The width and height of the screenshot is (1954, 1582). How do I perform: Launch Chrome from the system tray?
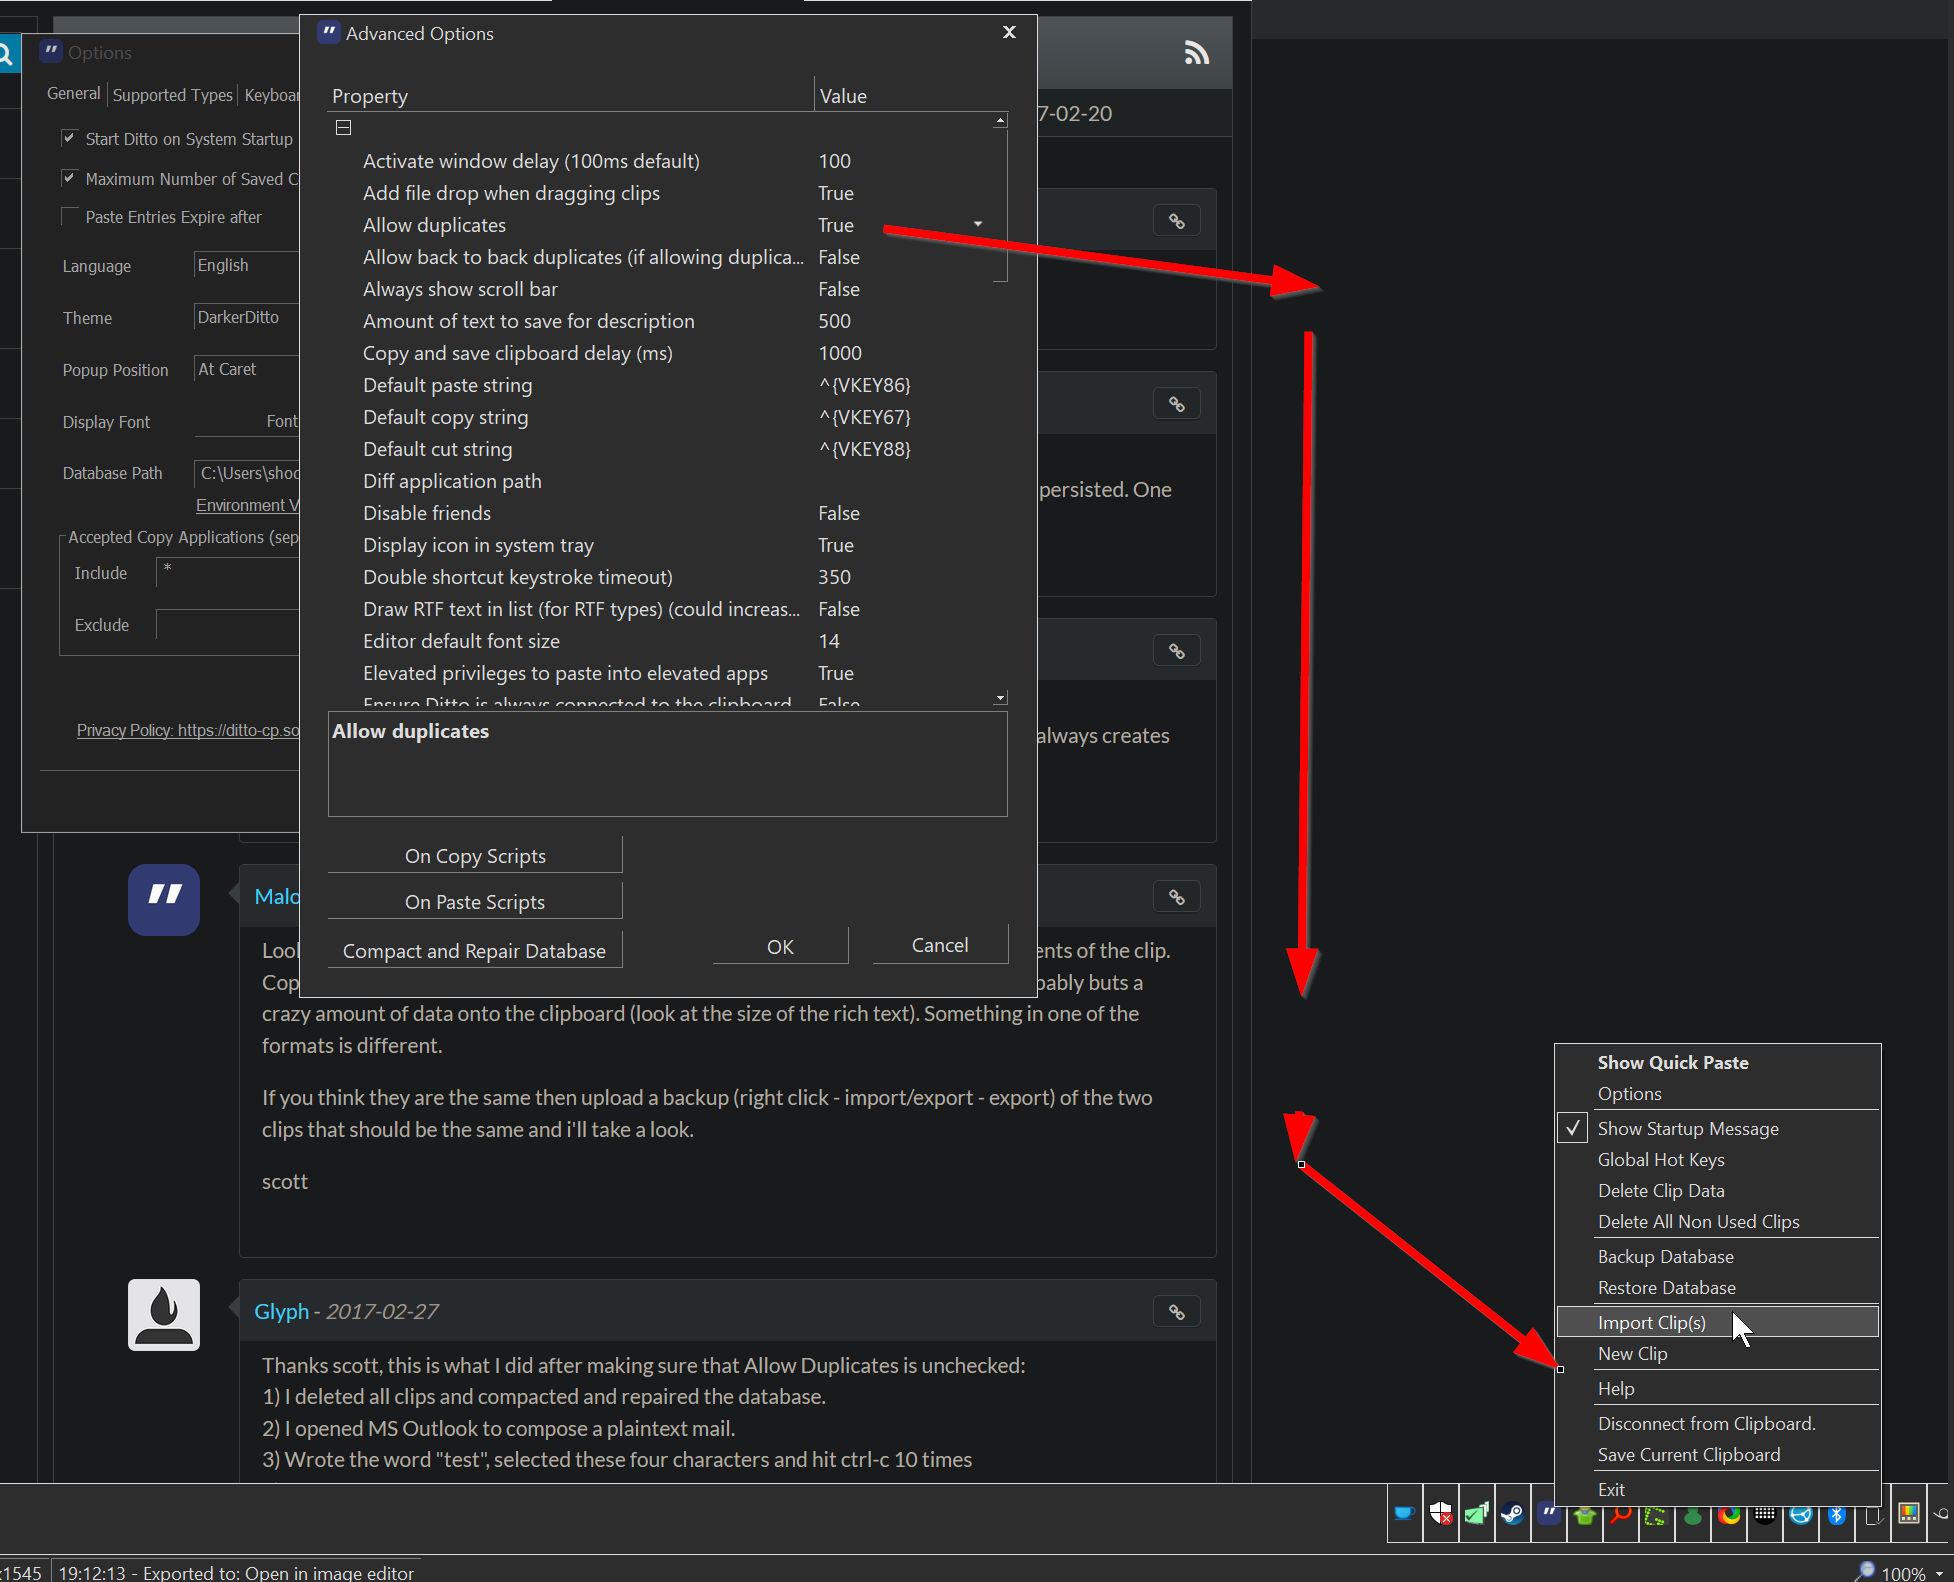point(1729,1517)
